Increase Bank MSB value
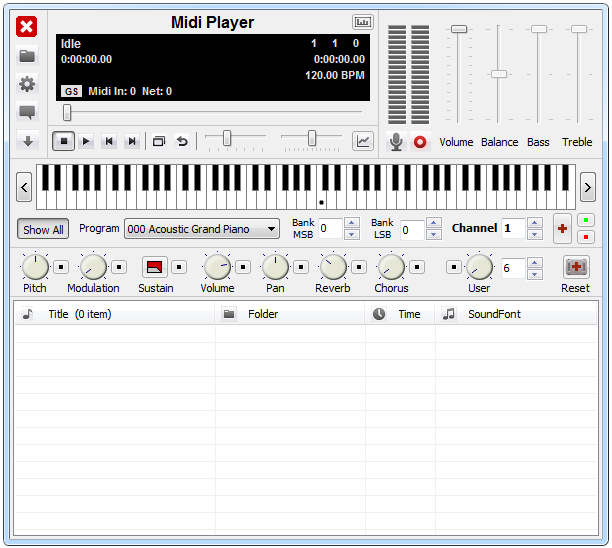The image size is (612, 548). tap(352, 223)
